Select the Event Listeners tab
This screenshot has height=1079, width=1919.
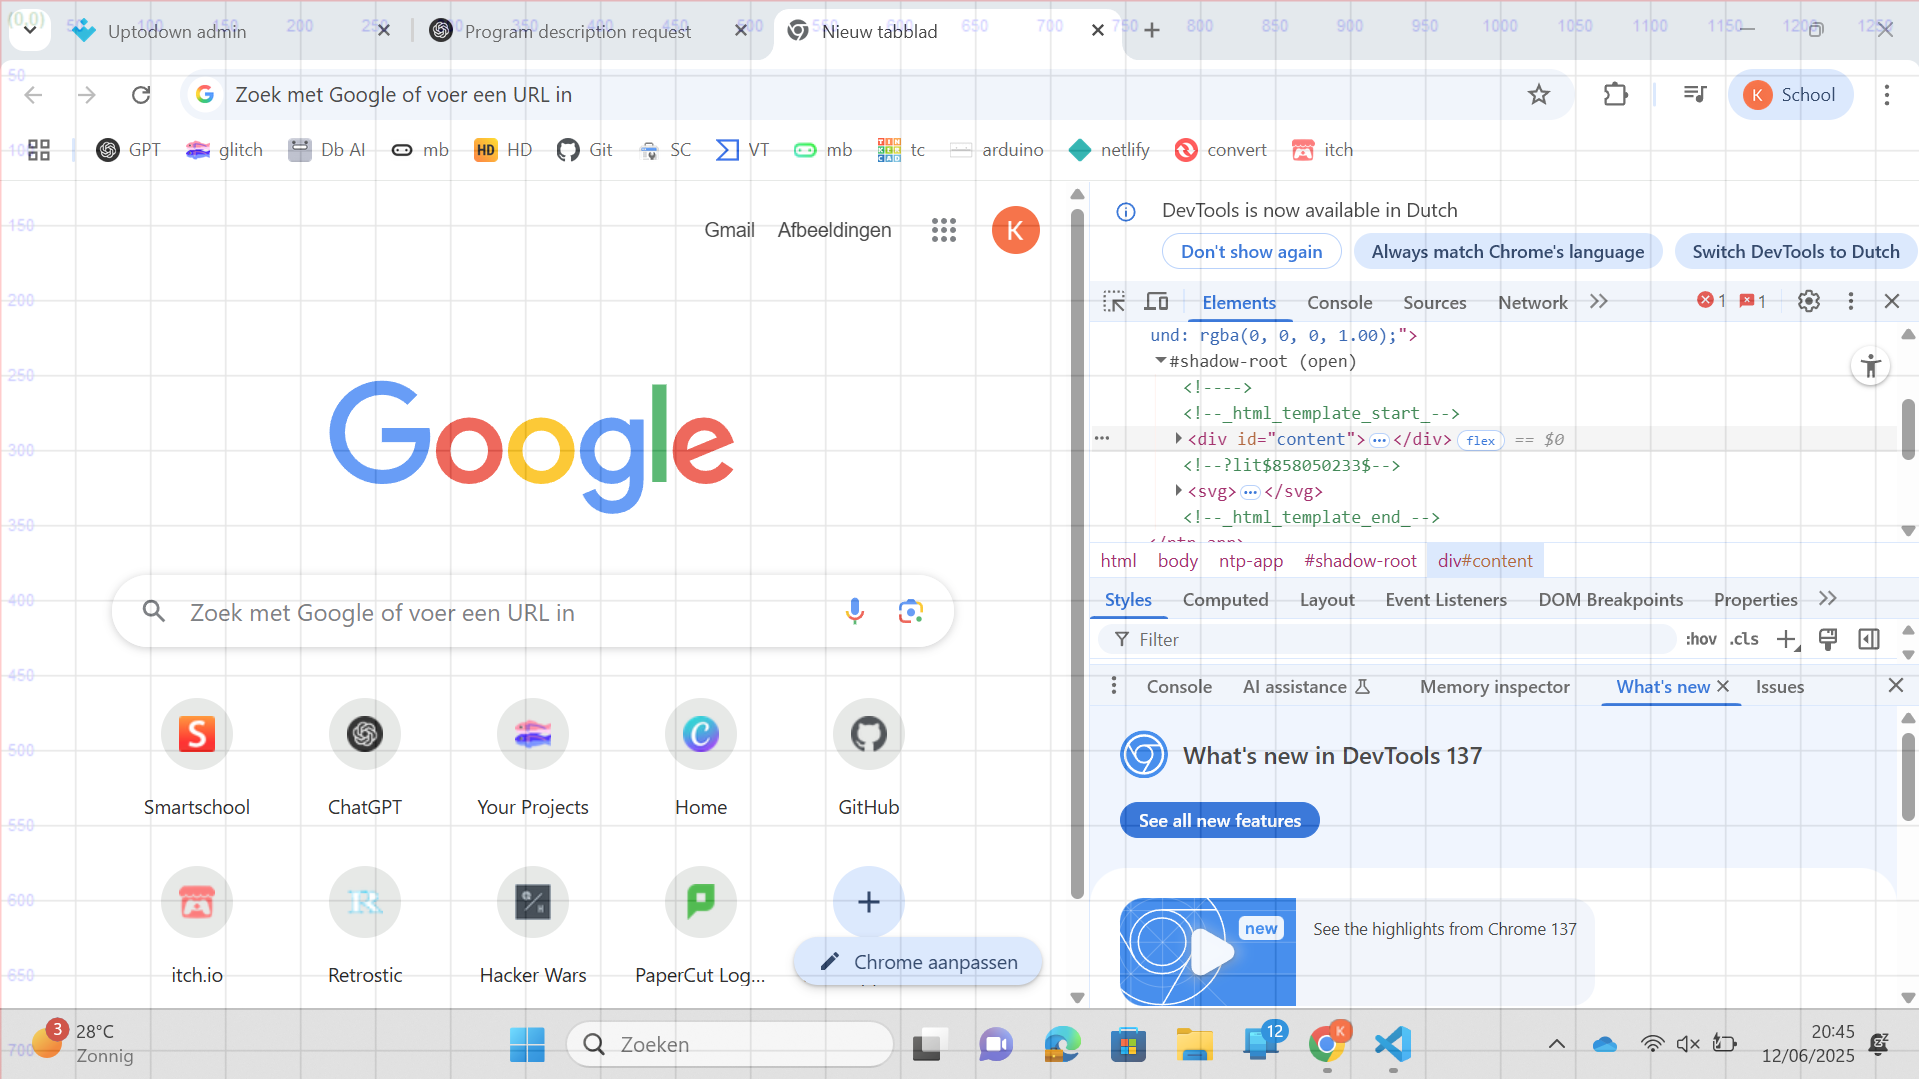click(1446, 599)
